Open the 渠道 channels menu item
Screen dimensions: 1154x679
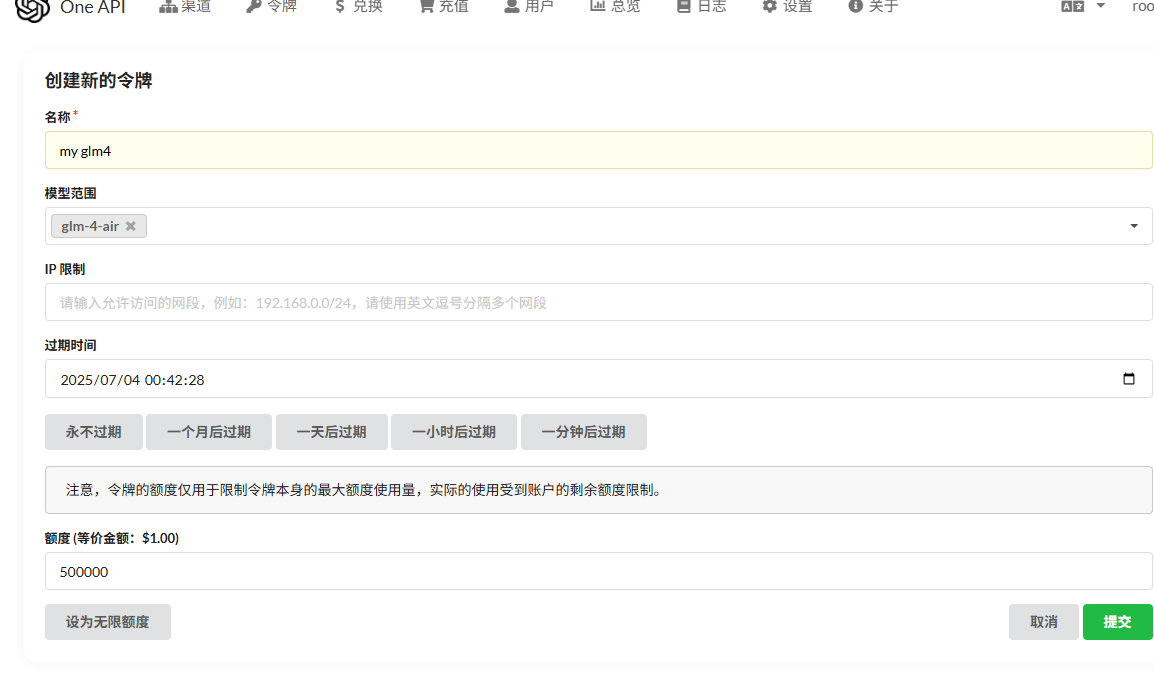[x=185, y=7]
